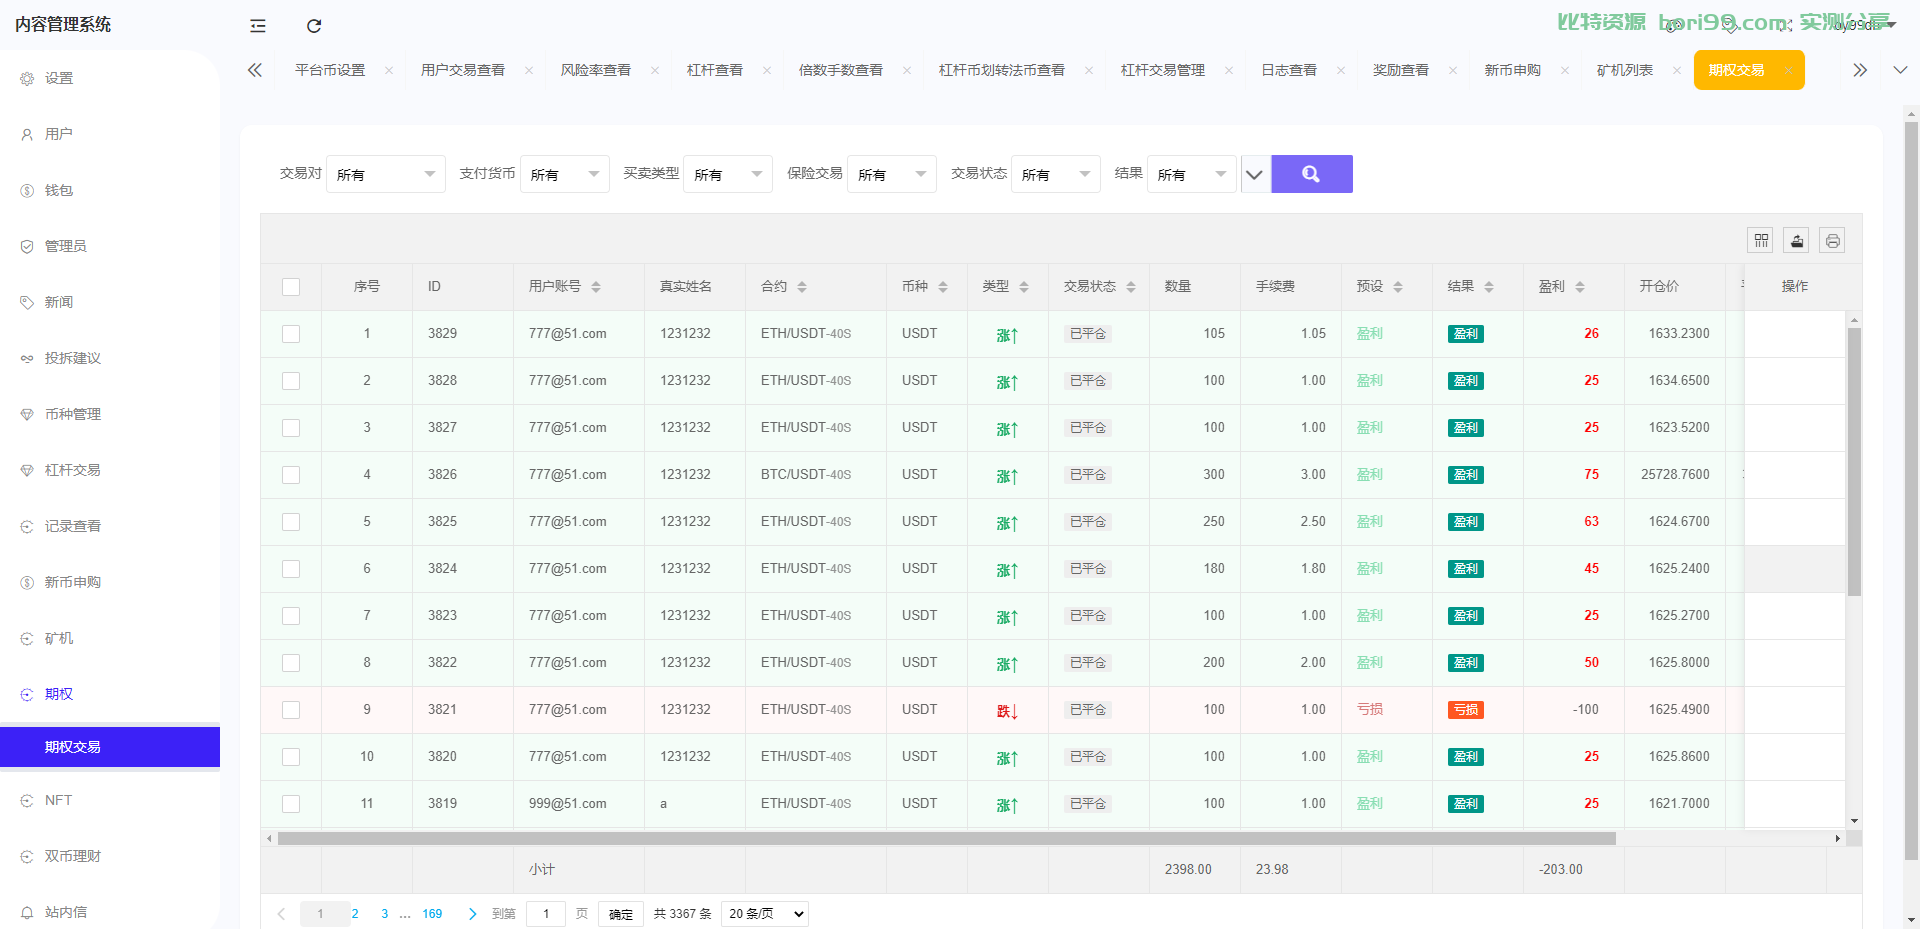Open the 支付货币 dropdown
This screenshot has height=929, width=1920.
tap(565, 174)
